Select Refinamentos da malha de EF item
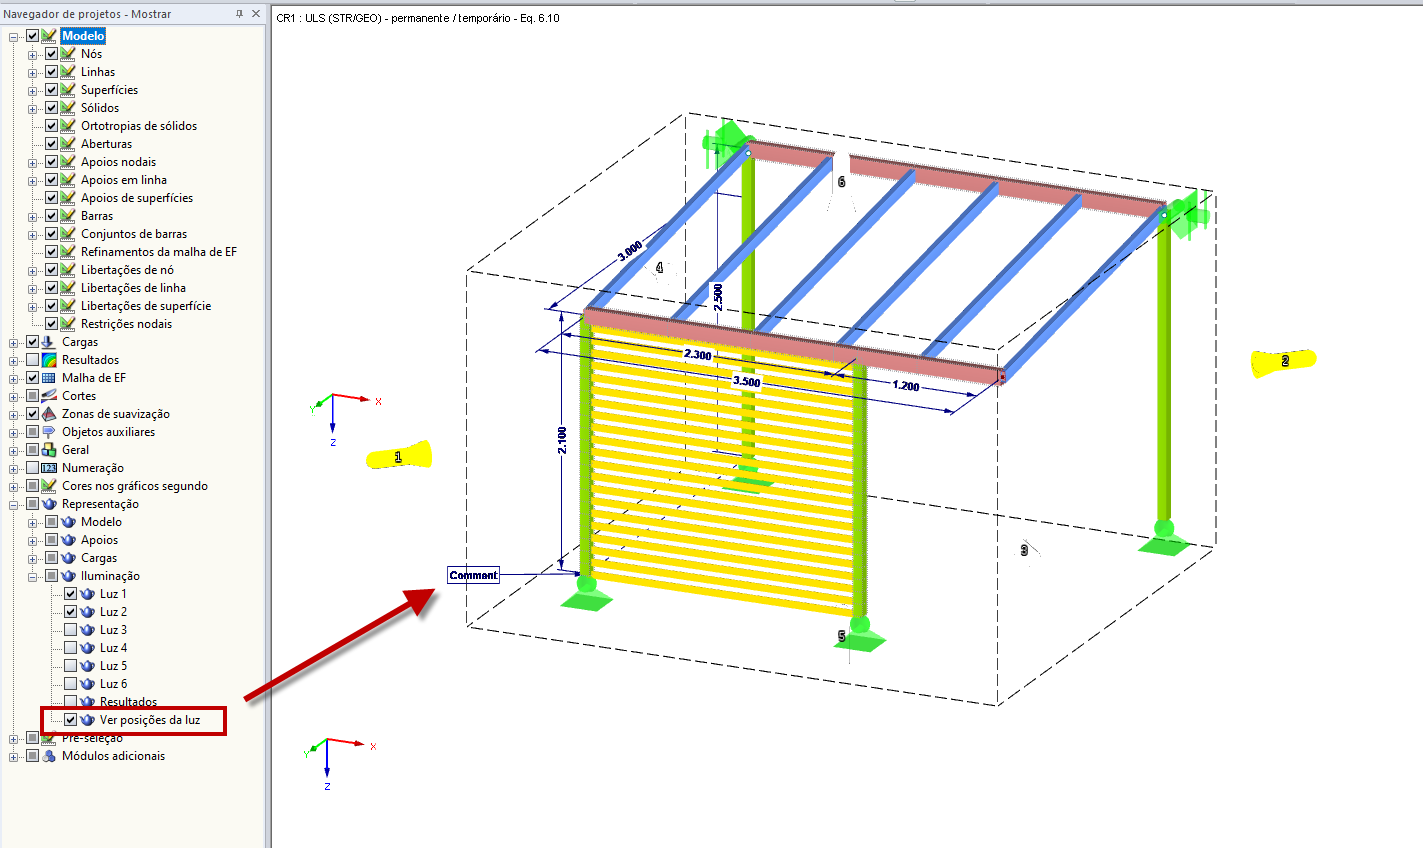The width and height of the screenshot is (1423, 848). pyautogui.click(x=159, y=252)
